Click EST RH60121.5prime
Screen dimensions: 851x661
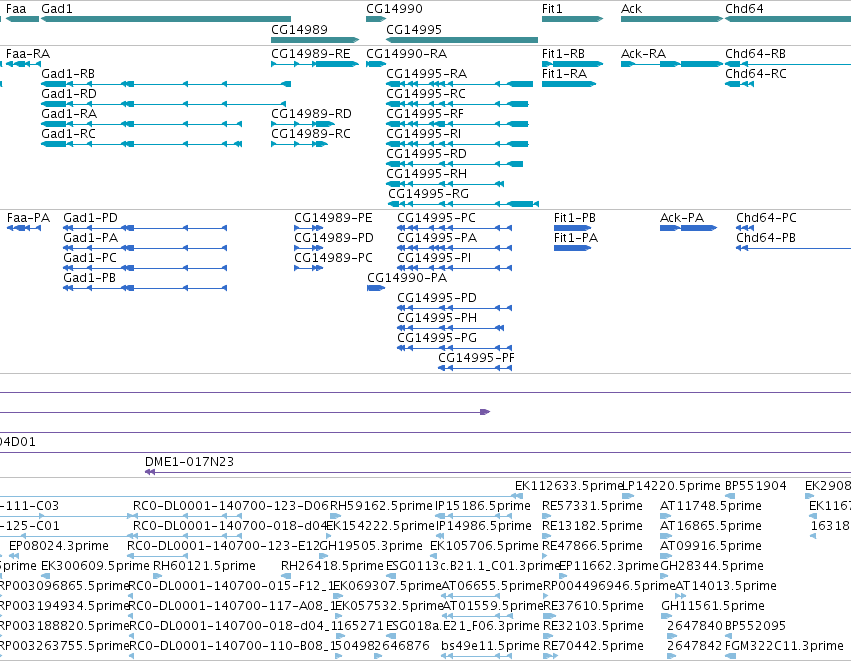(204, 566)
